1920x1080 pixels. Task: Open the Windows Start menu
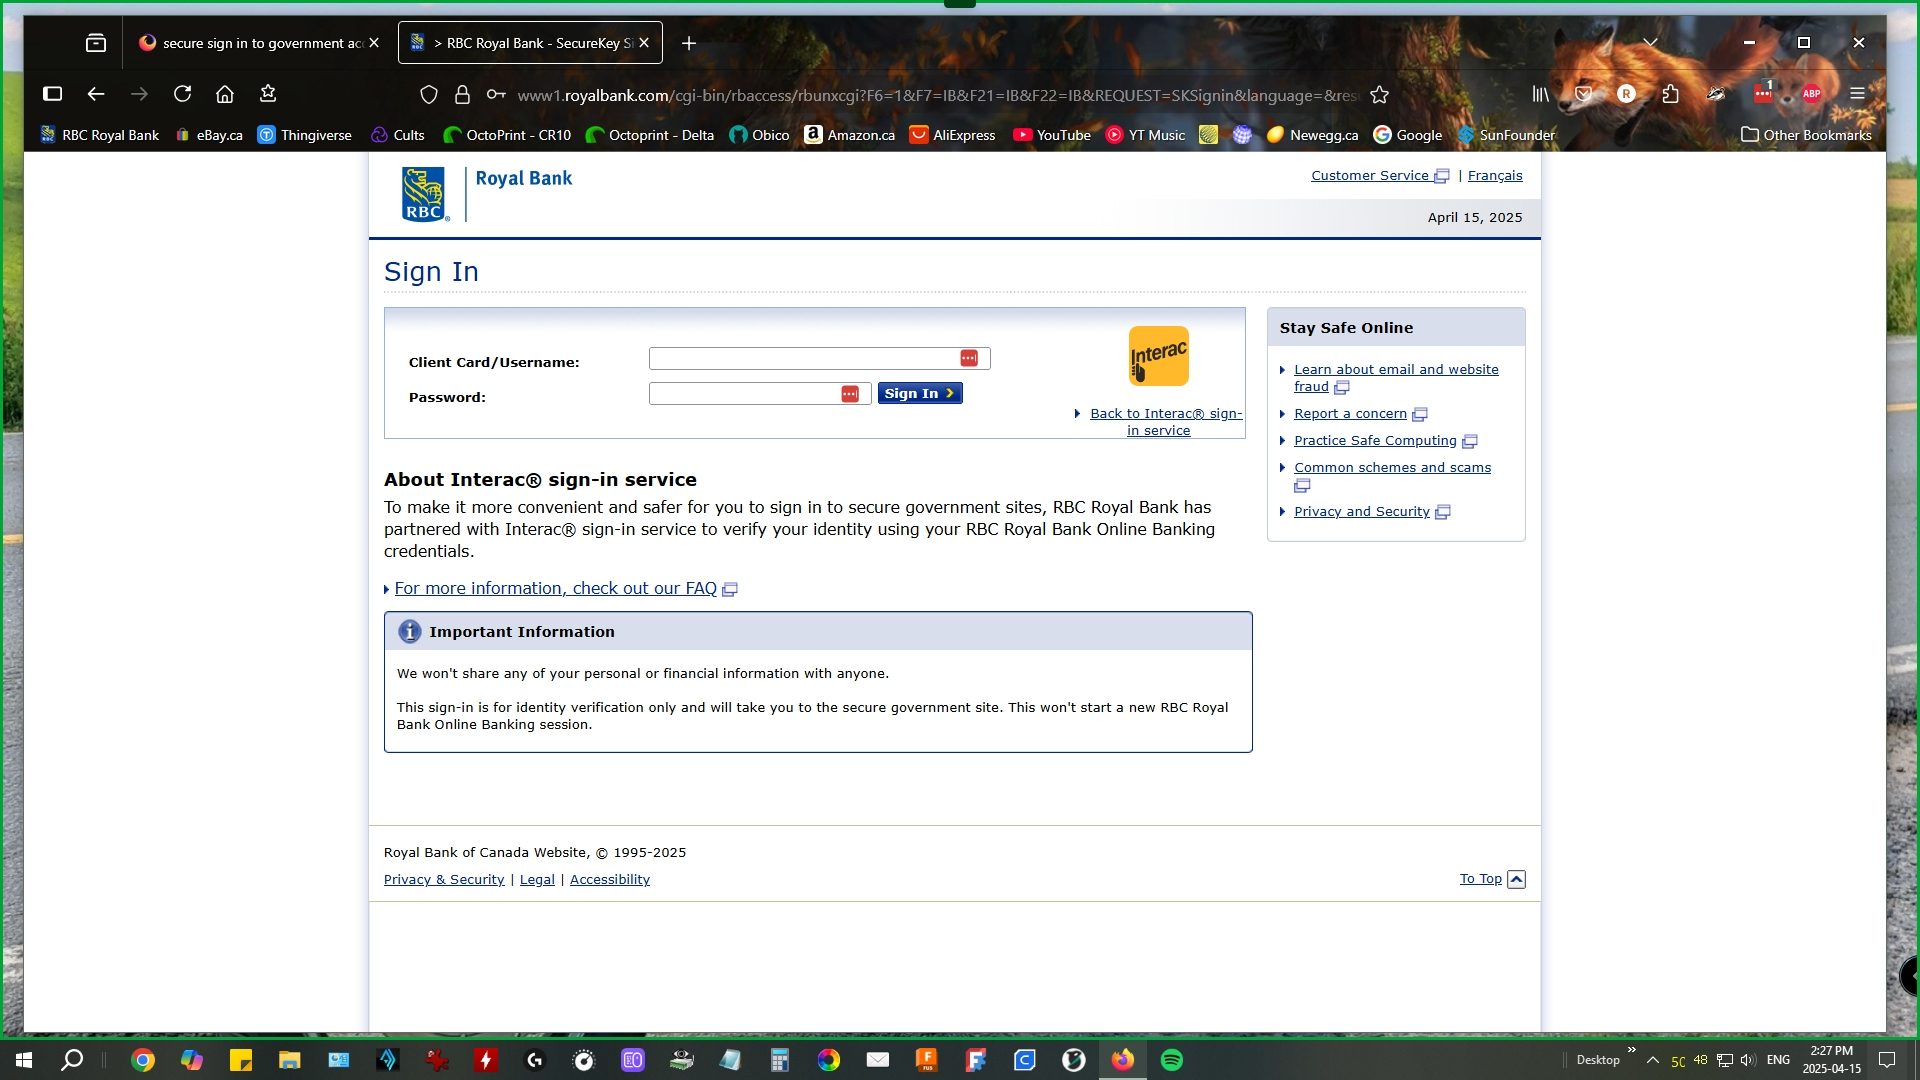[x=24, y=1060]
